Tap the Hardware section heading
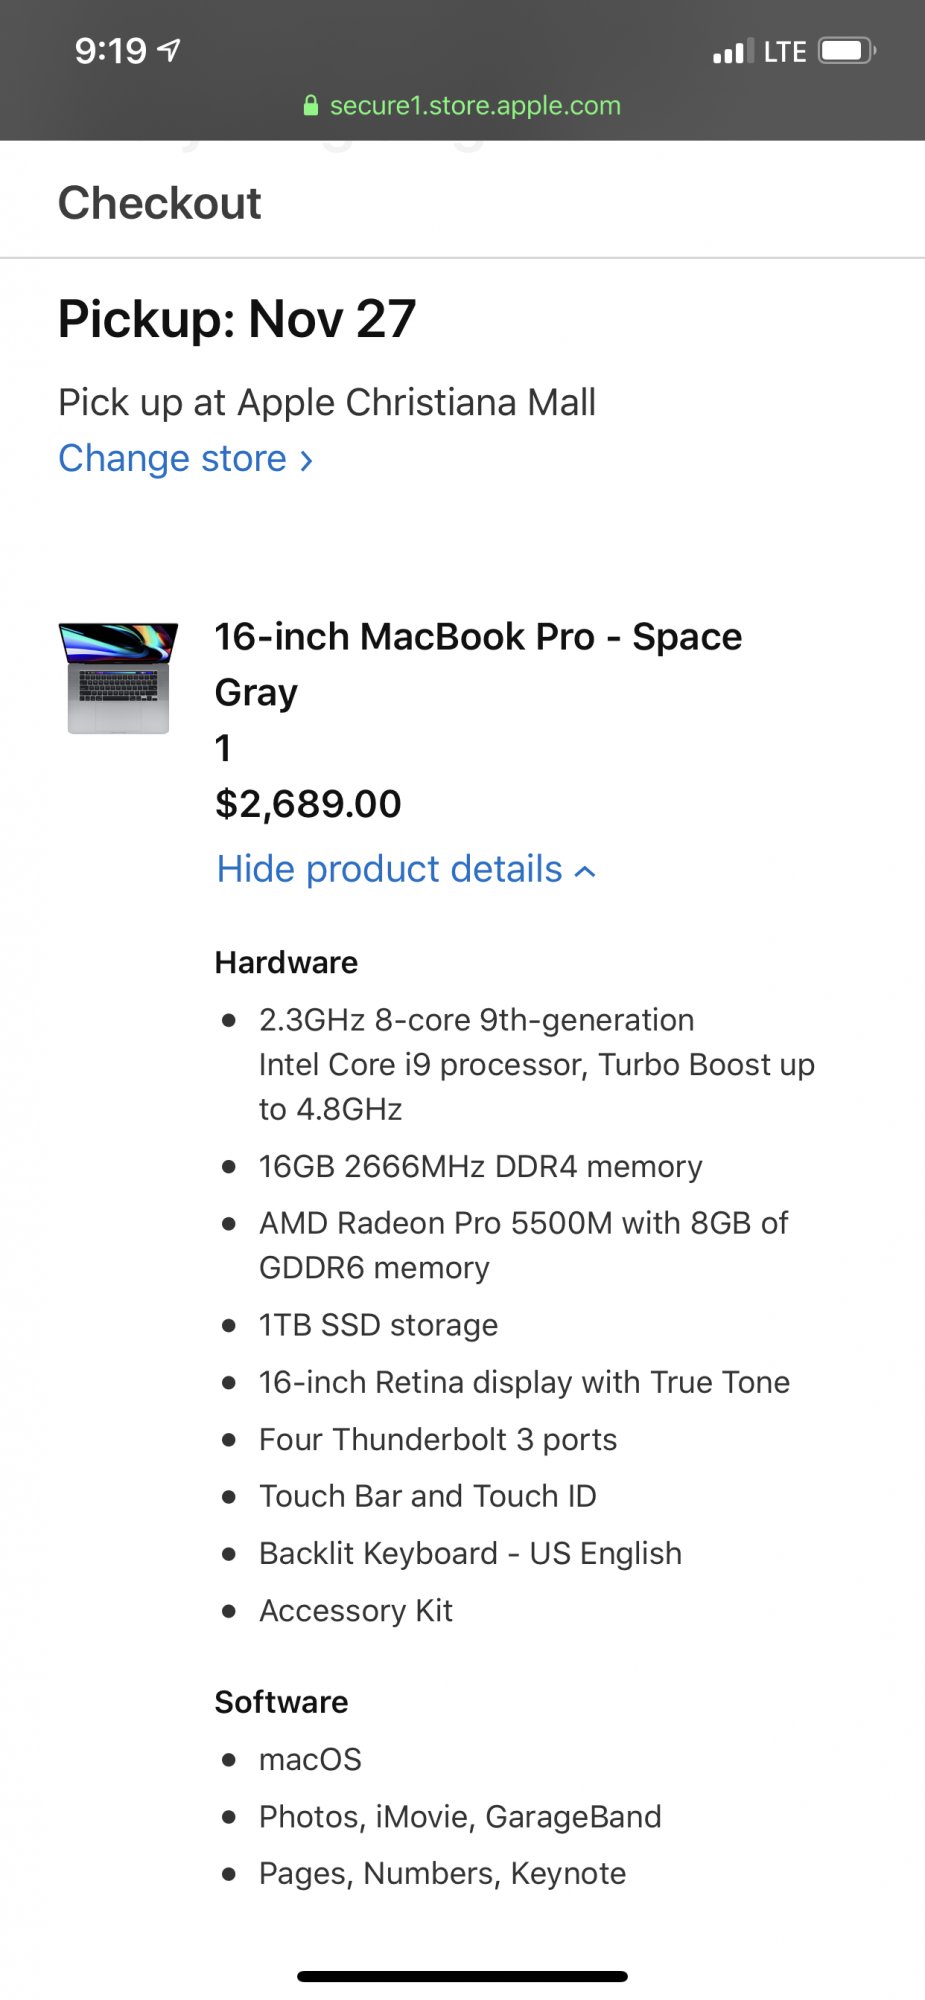The image size is (925, 2000). (286, 963)
